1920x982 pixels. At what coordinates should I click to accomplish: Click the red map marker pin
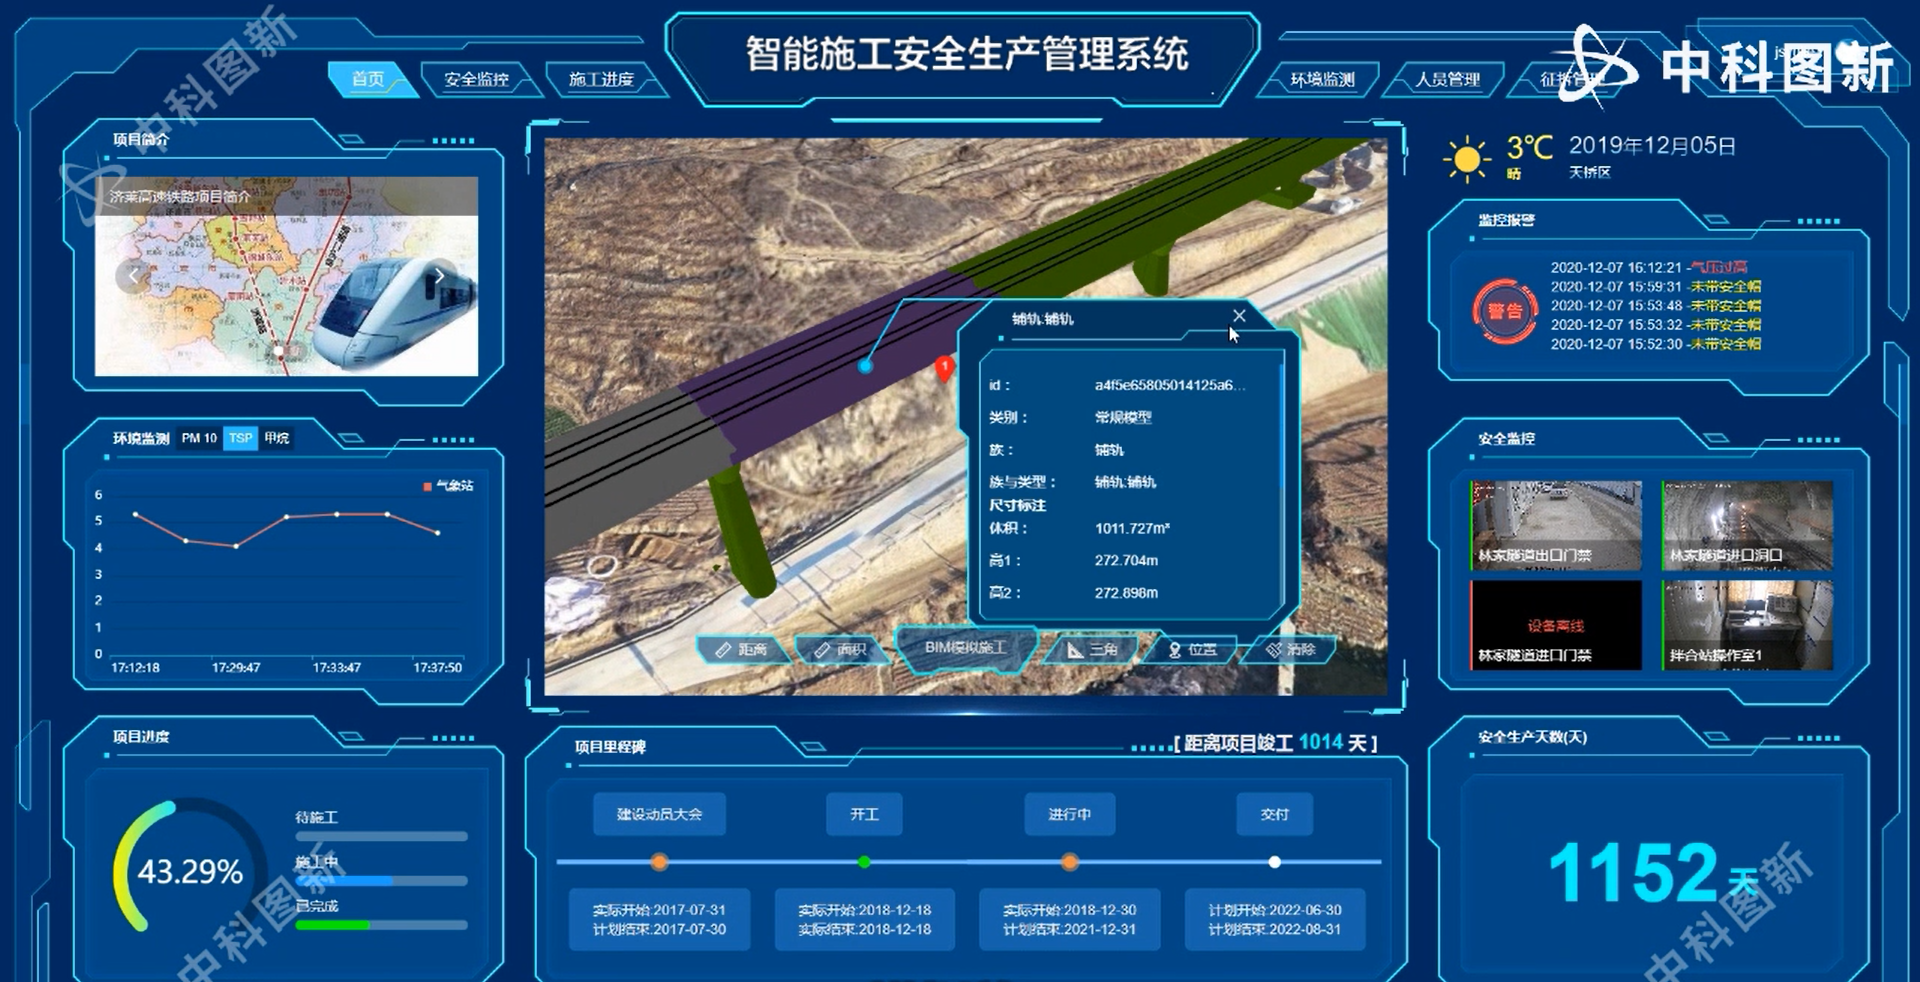click(x=944, y=368)
